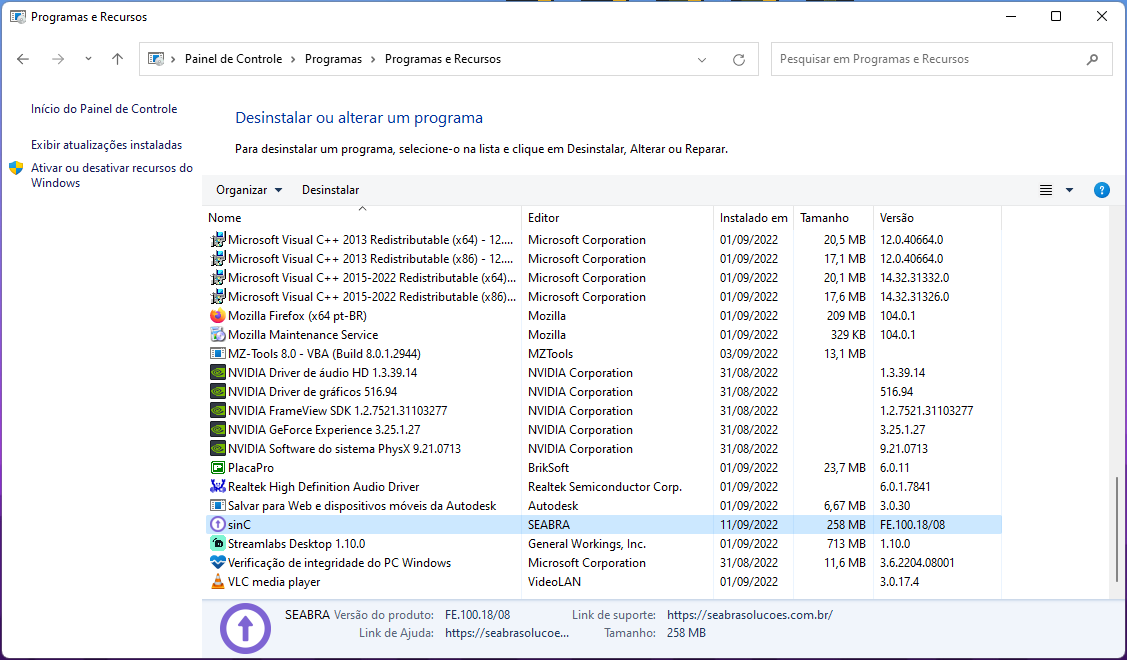Click Realtek Semiconductor Corp. editor cell
The height and width of the screenshot is (660, 1127).
click(x=604, y=487)
